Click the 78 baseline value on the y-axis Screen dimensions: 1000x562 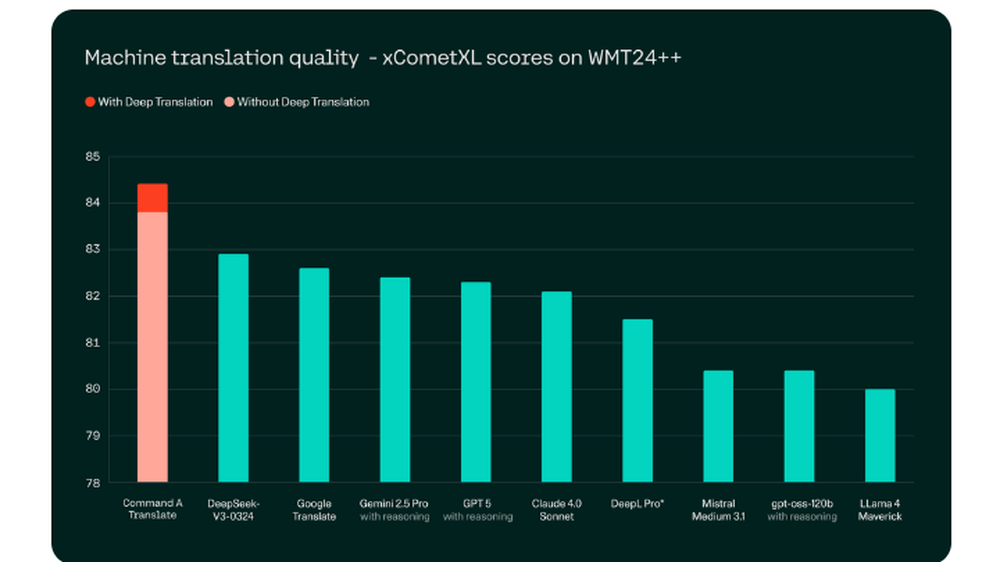pos(92,483)
